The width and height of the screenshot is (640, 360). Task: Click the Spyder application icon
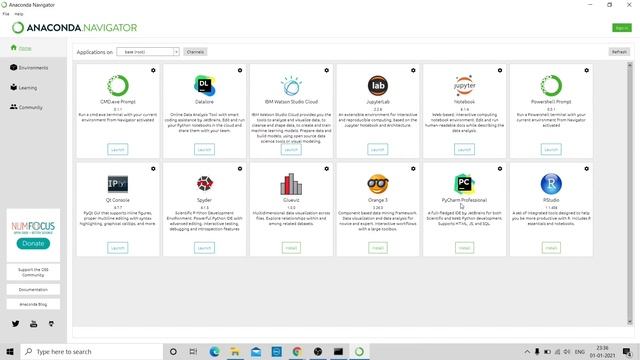pos(204,184)
